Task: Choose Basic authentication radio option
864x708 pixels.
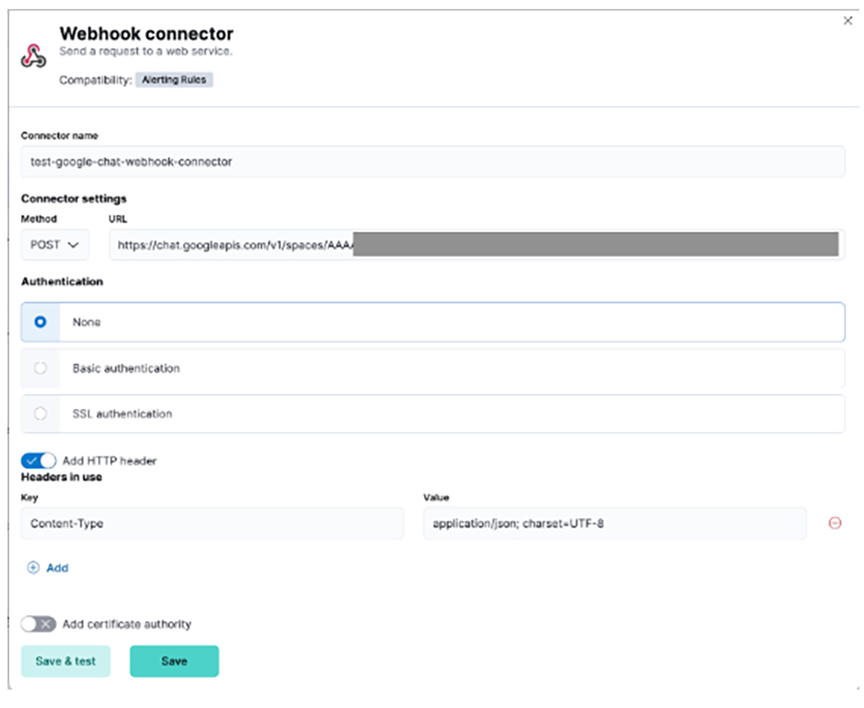Action: (x=41, y=368)
